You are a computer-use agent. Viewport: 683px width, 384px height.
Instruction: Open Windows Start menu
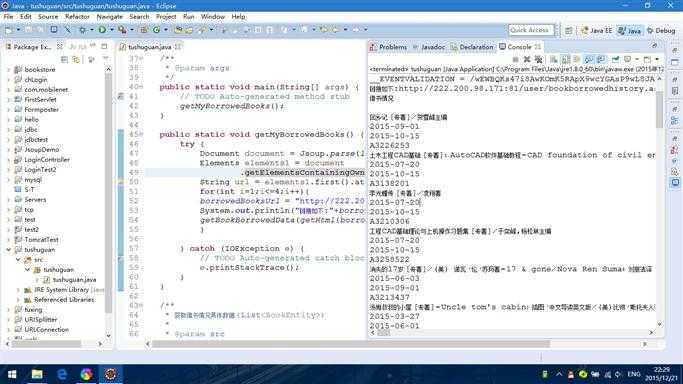12,374
